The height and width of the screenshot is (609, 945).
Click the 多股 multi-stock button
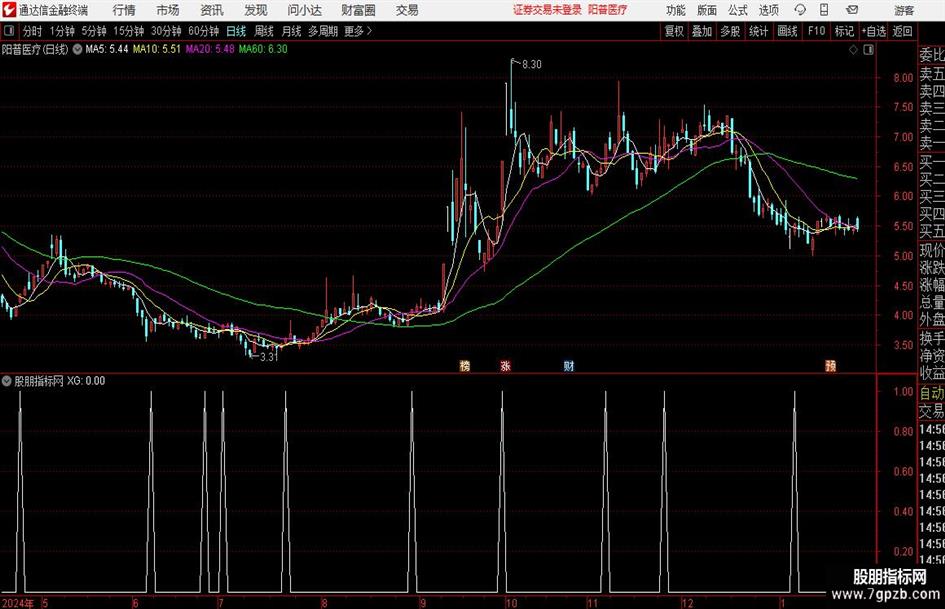(x=730, y=31)
